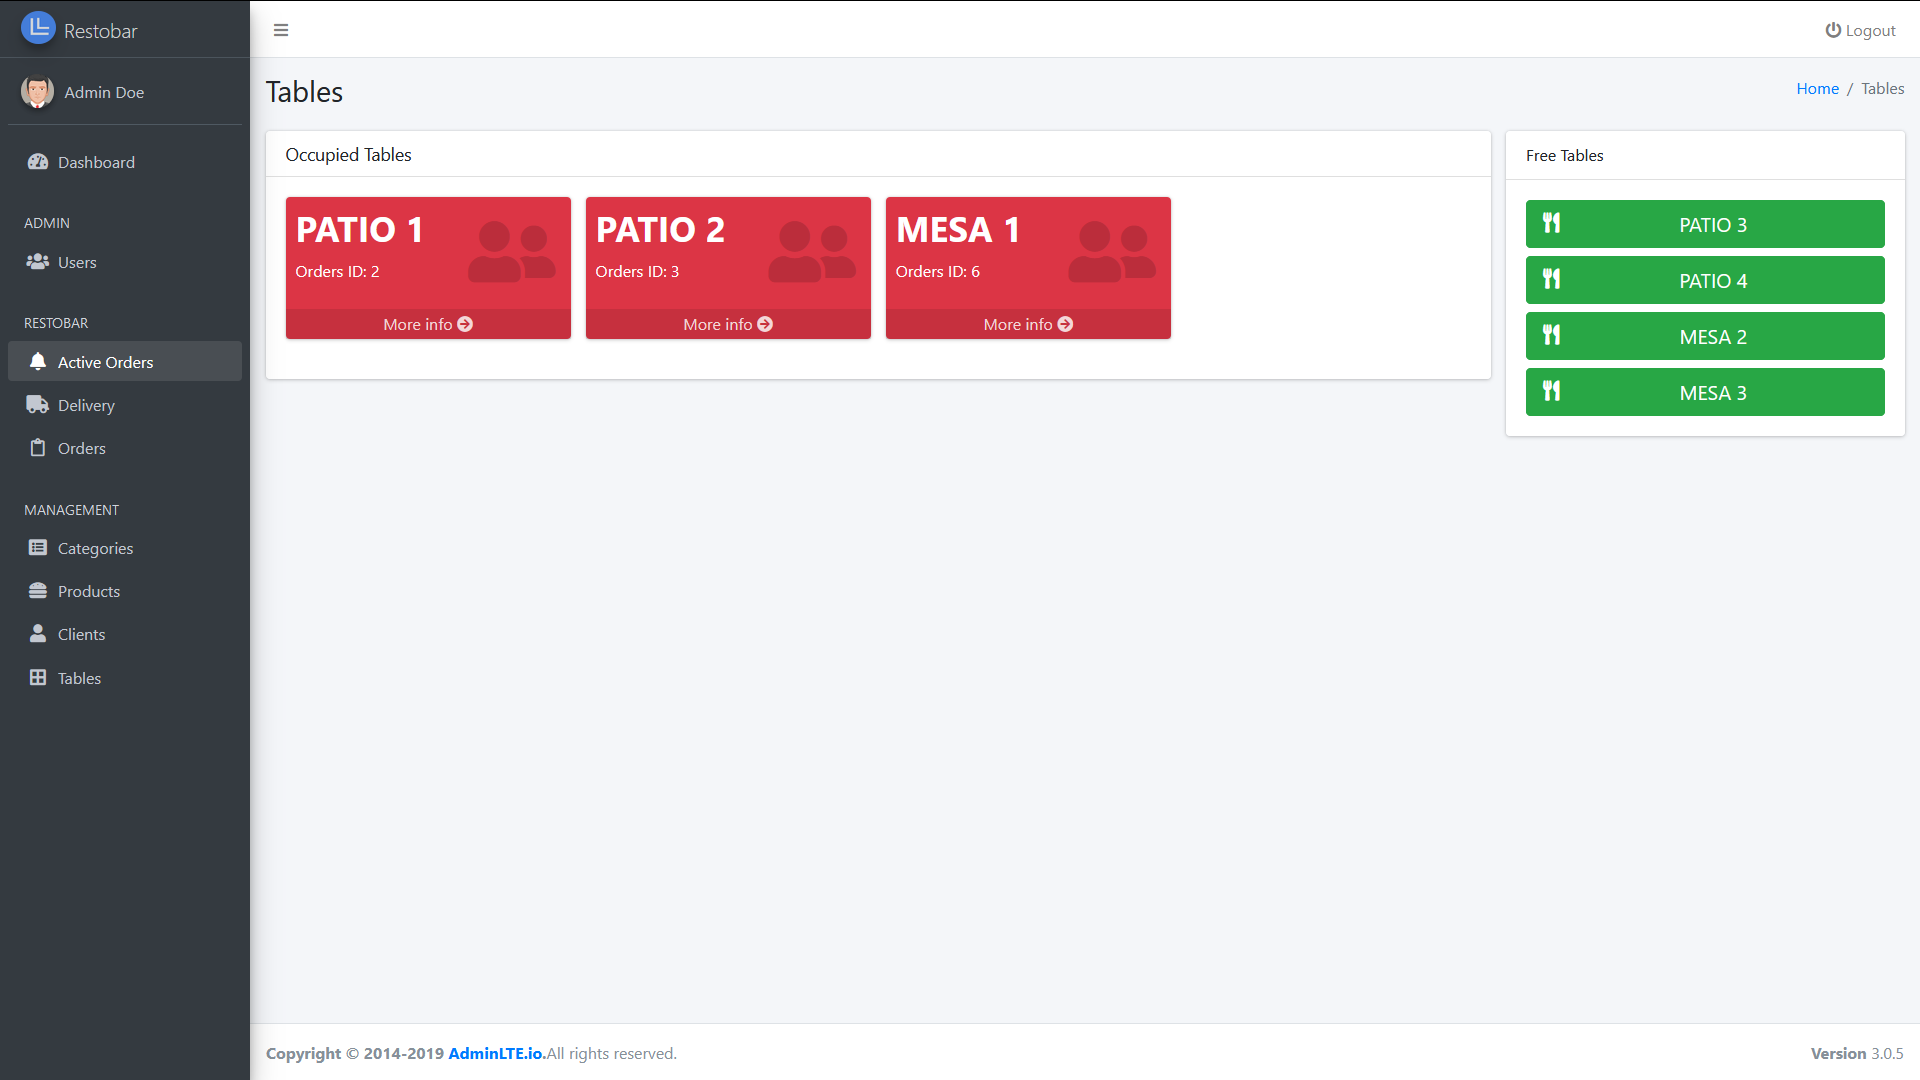Click the Clients person icon

click(x=38, y=634)
